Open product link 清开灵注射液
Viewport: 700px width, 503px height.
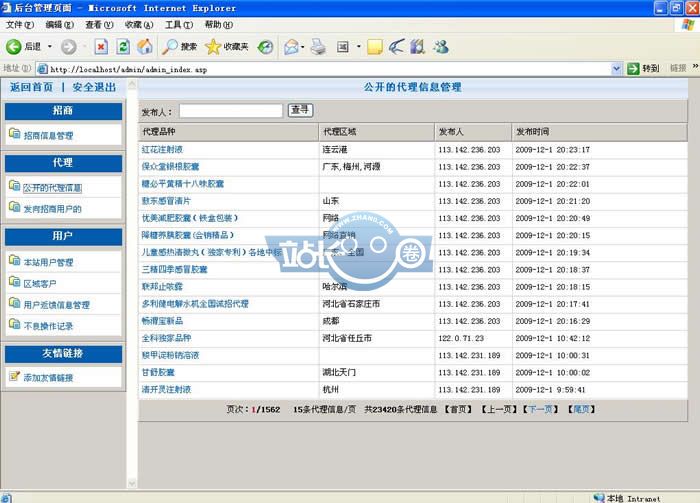click(166, 389)
